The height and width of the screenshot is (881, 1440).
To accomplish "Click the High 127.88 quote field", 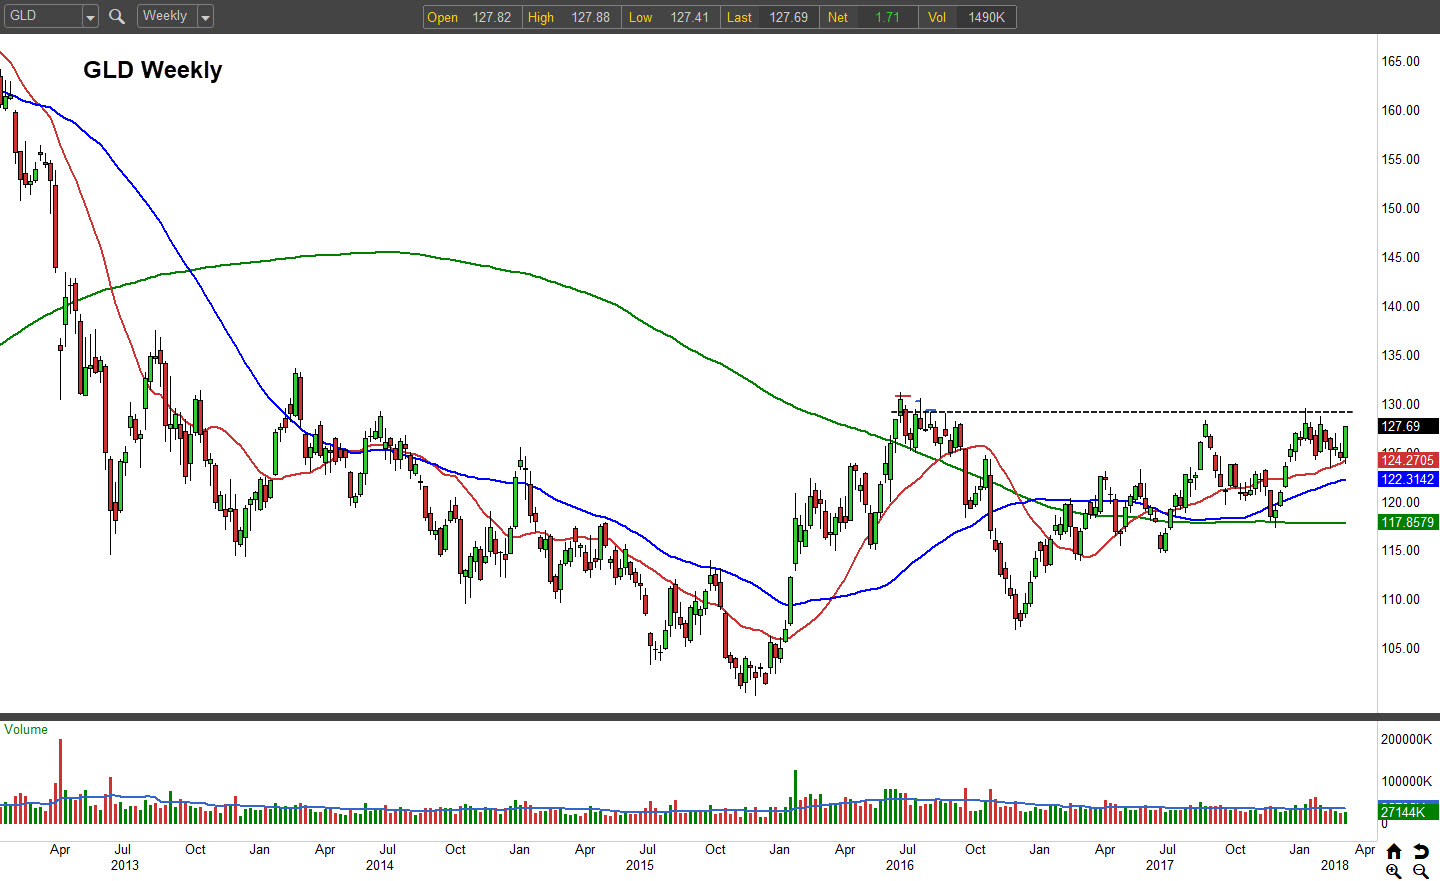I will (x=571, y=17).
